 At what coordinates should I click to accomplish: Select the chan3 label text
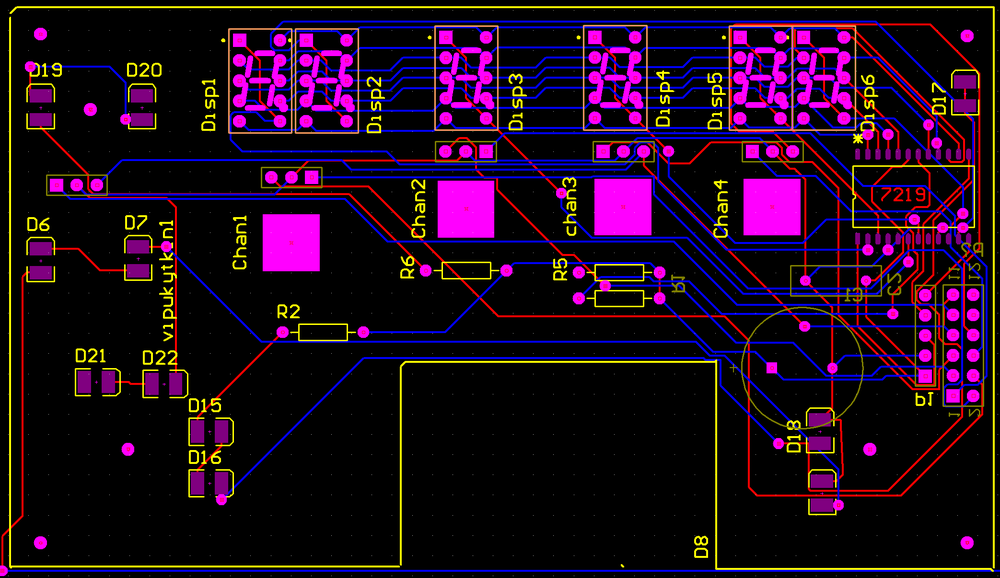(x=569, y=207)
